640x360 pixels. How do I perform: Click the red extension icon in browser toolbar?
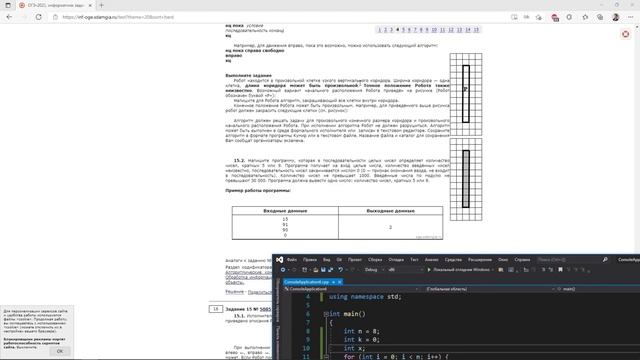click(555, 17)
